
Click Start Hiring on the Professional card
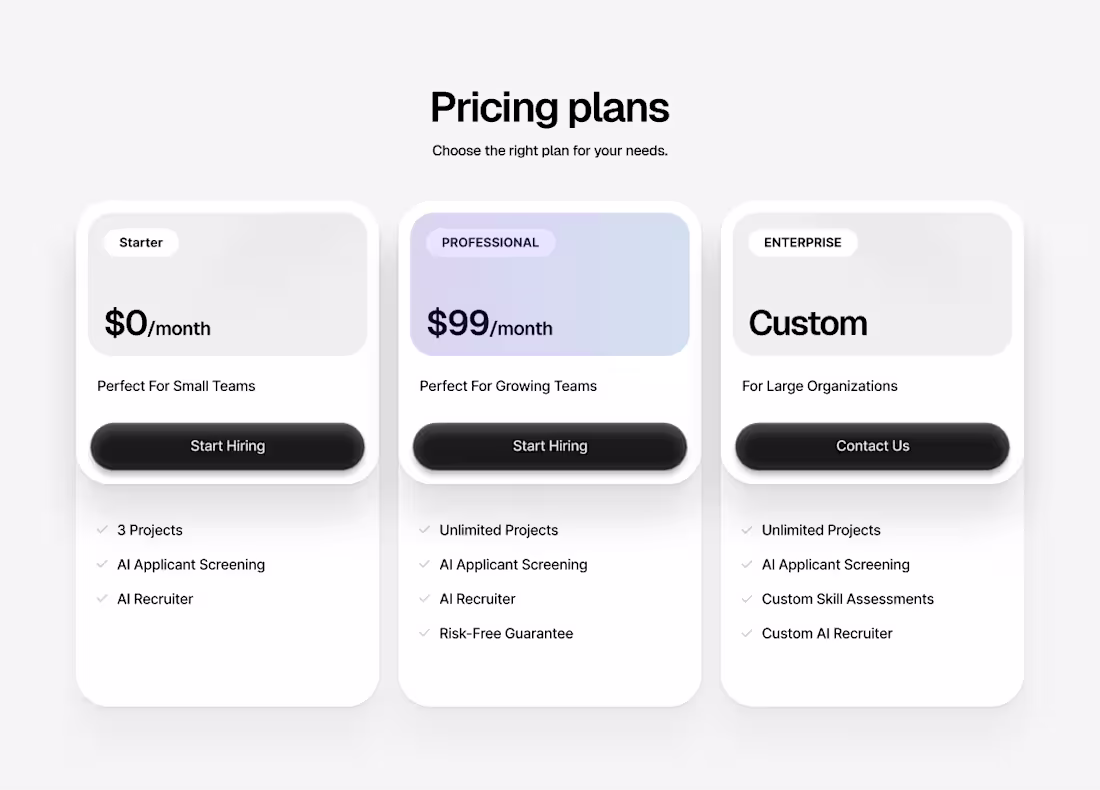click(x=549, y=446)
